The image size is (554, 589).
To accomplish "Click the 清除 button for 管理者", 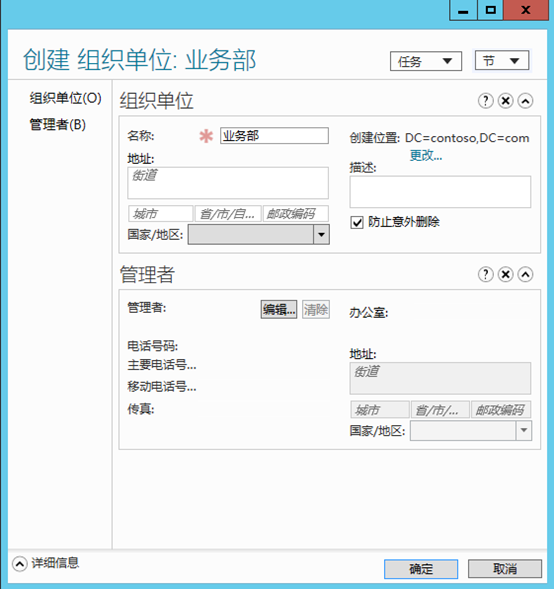I will pyautogui.click(x=316, y=309).
